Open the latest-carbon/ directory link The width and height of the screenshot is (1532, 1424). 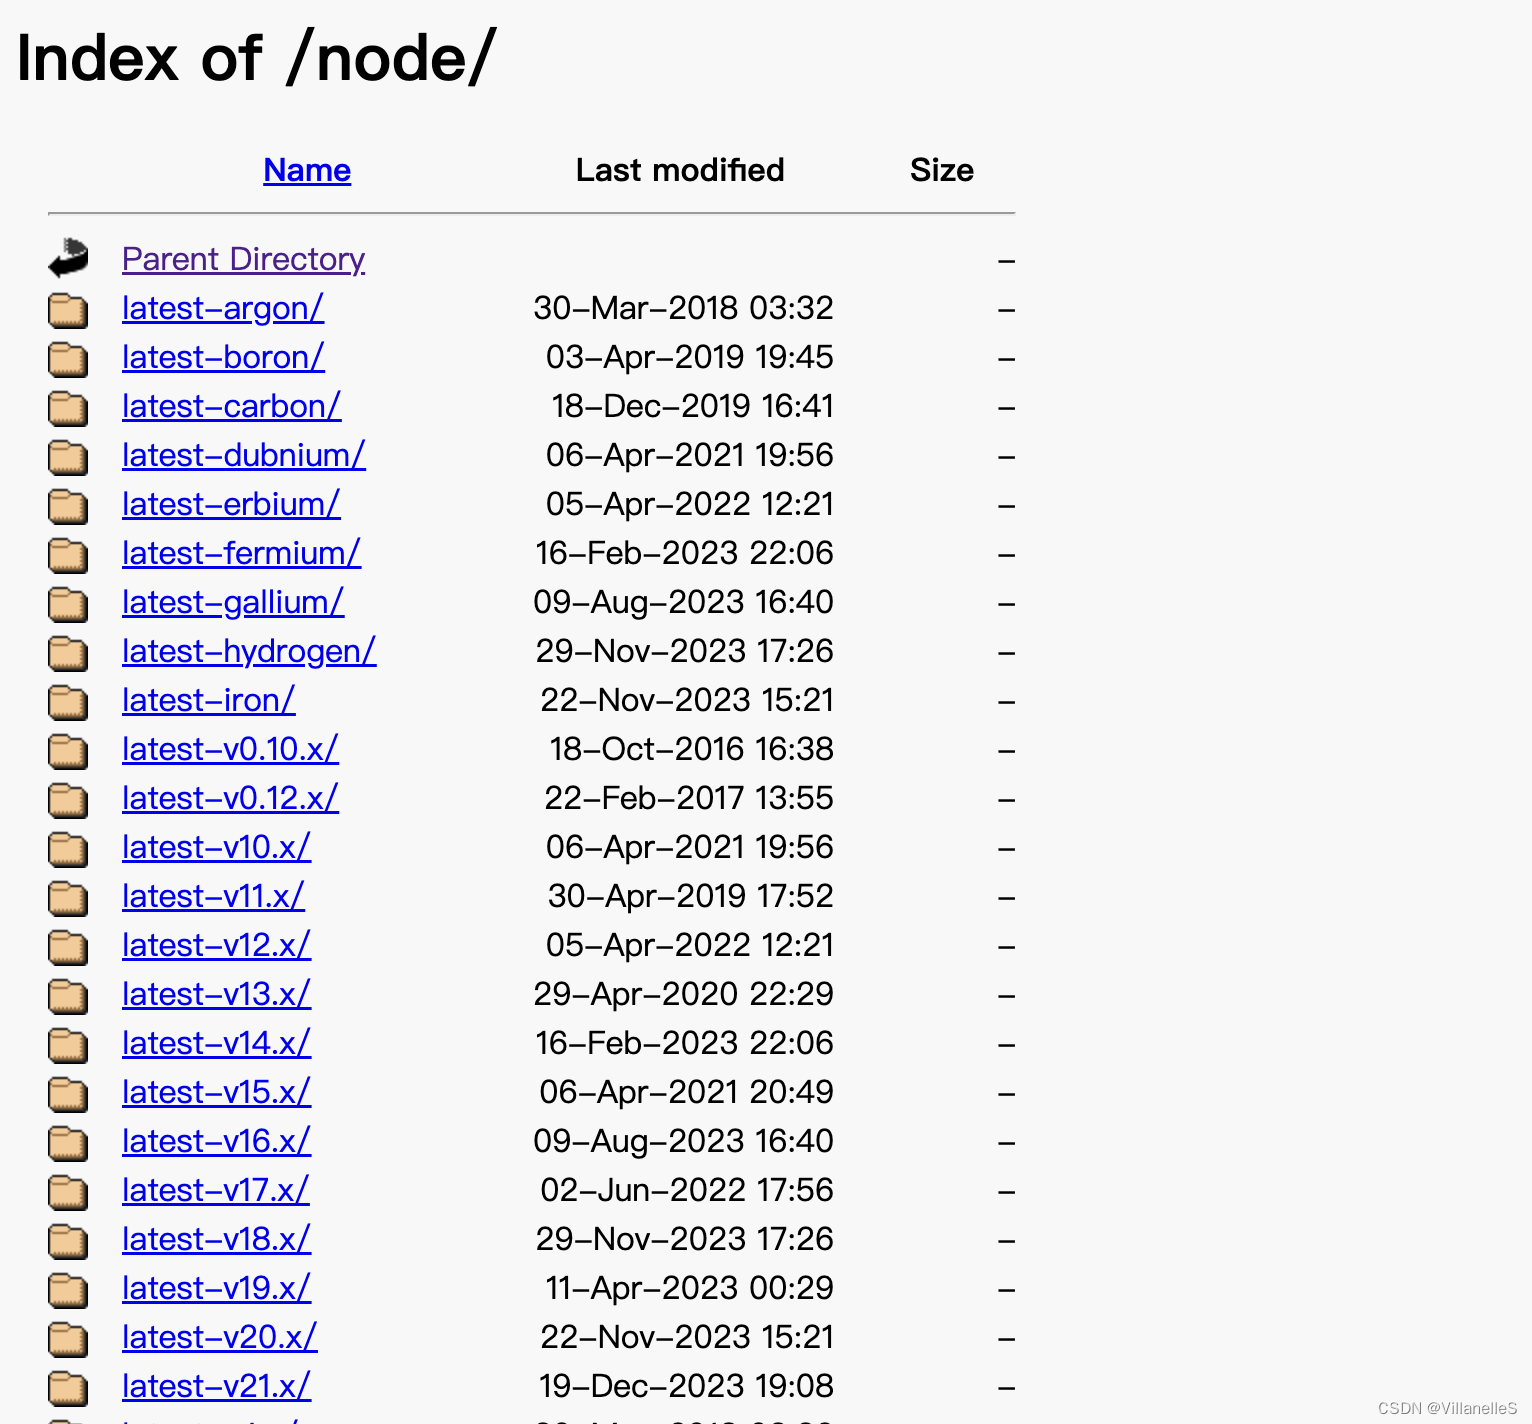[231, 406]
